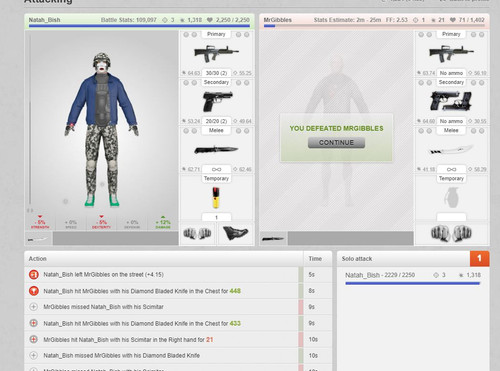Click the MrGibbles player name header
The image size is (500, 371).
click(278, 20)
